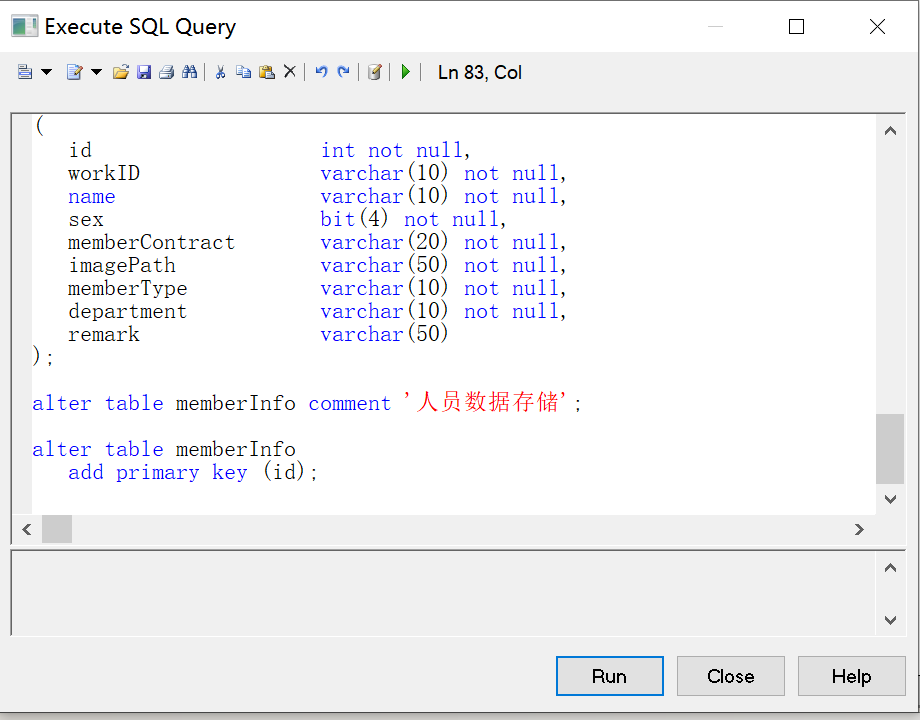Expand the external editor dropdown arrow
Screen dimensions: 920x720
coord(96,72)
